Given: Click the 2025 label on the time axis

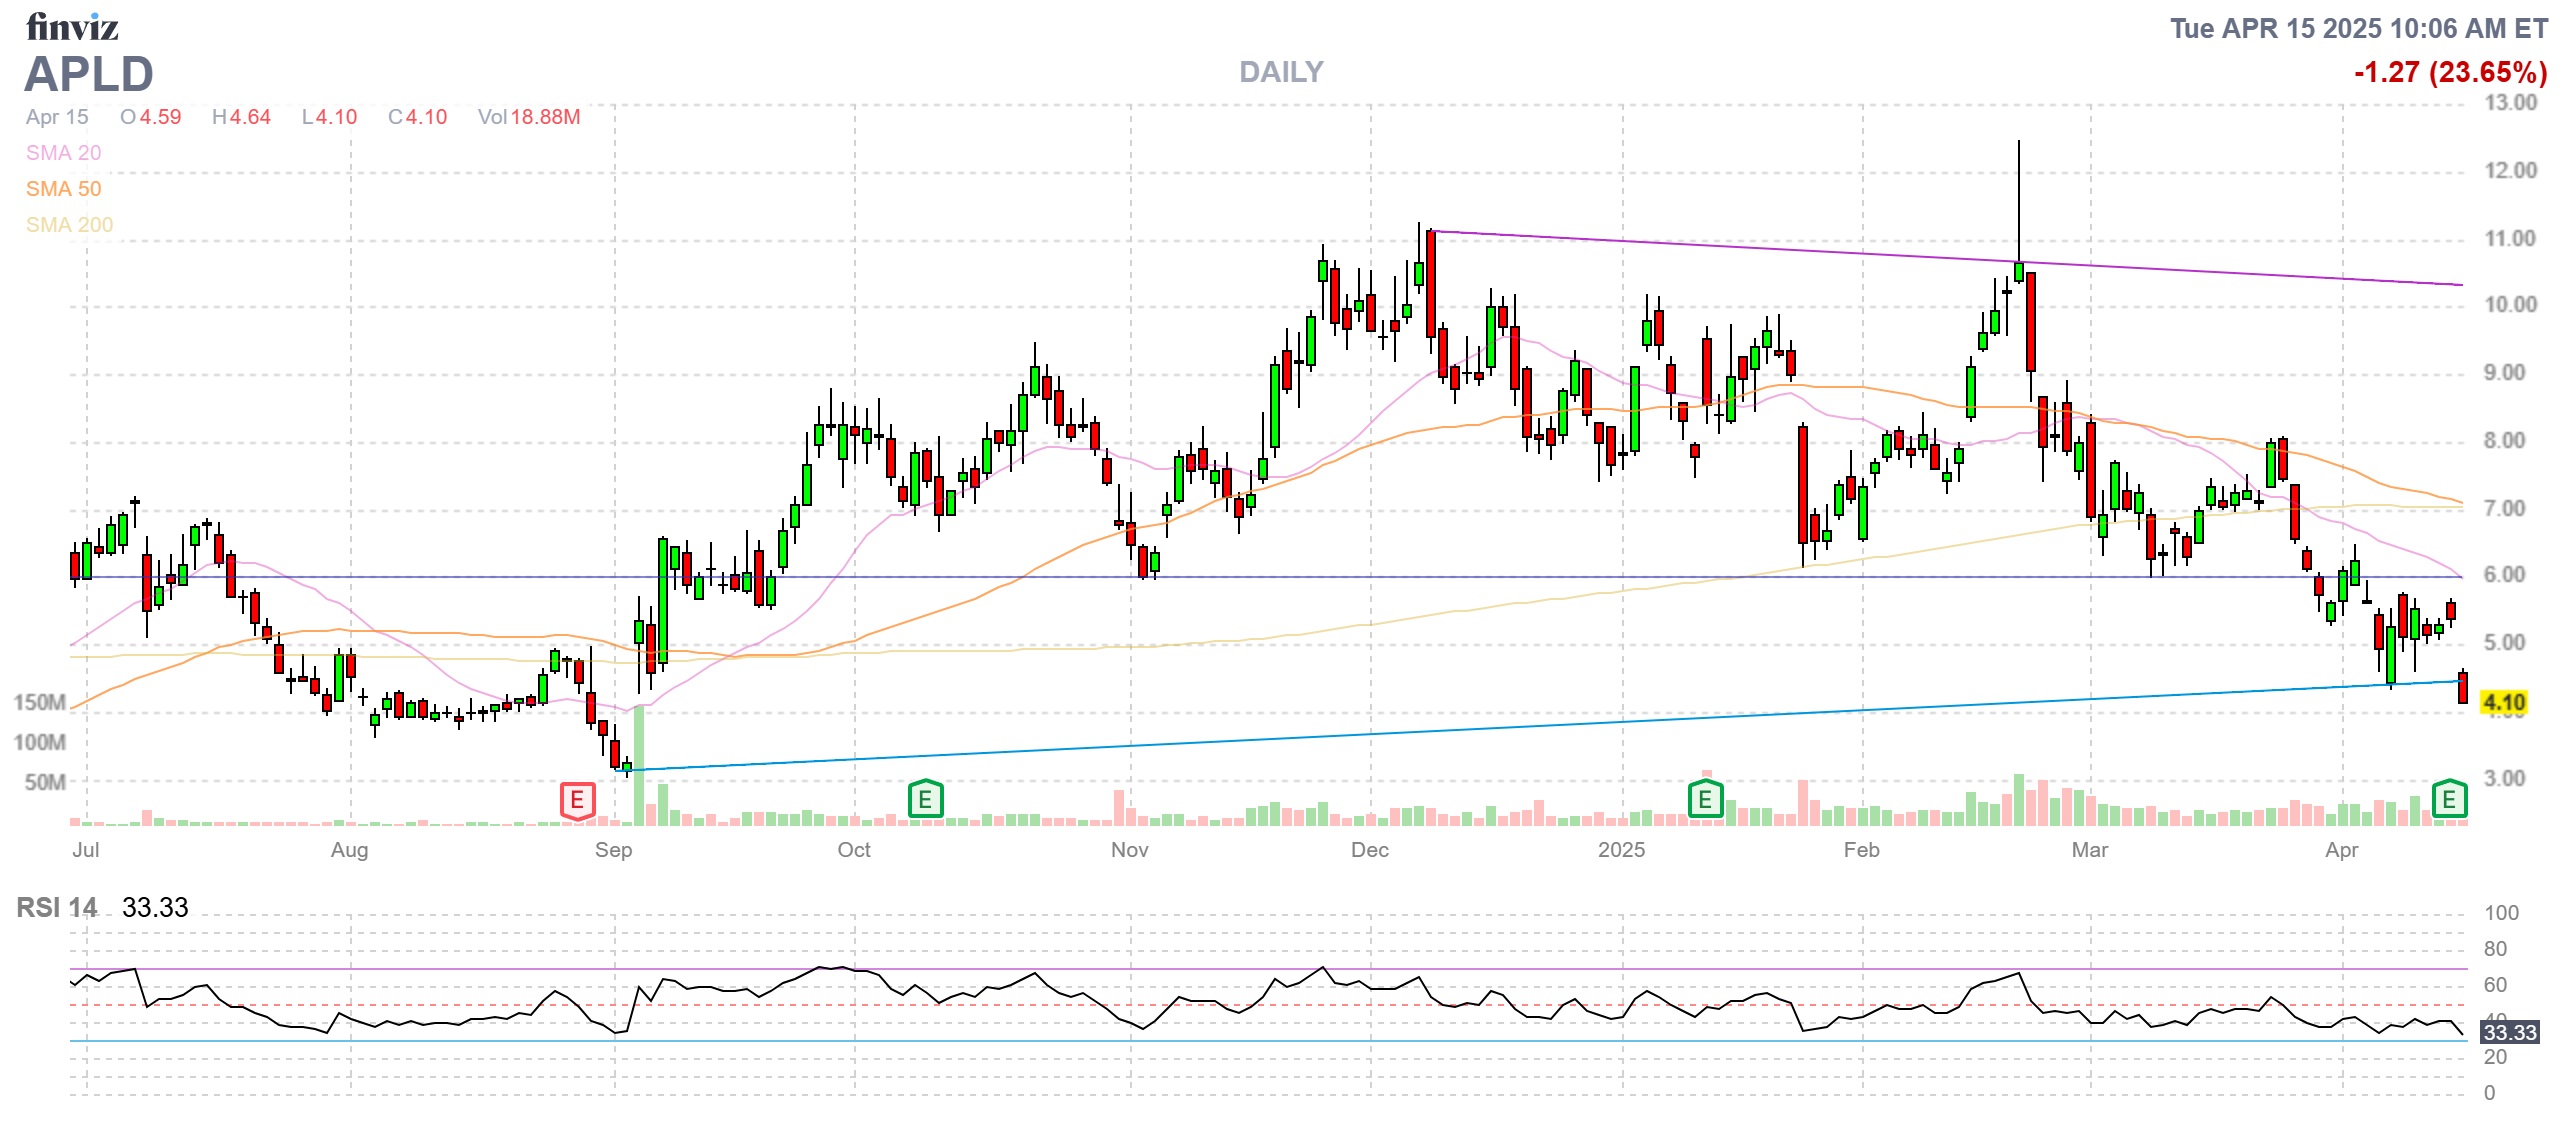Looking at the screenshot, I should pyautogui.click(x=1621, y=850).
